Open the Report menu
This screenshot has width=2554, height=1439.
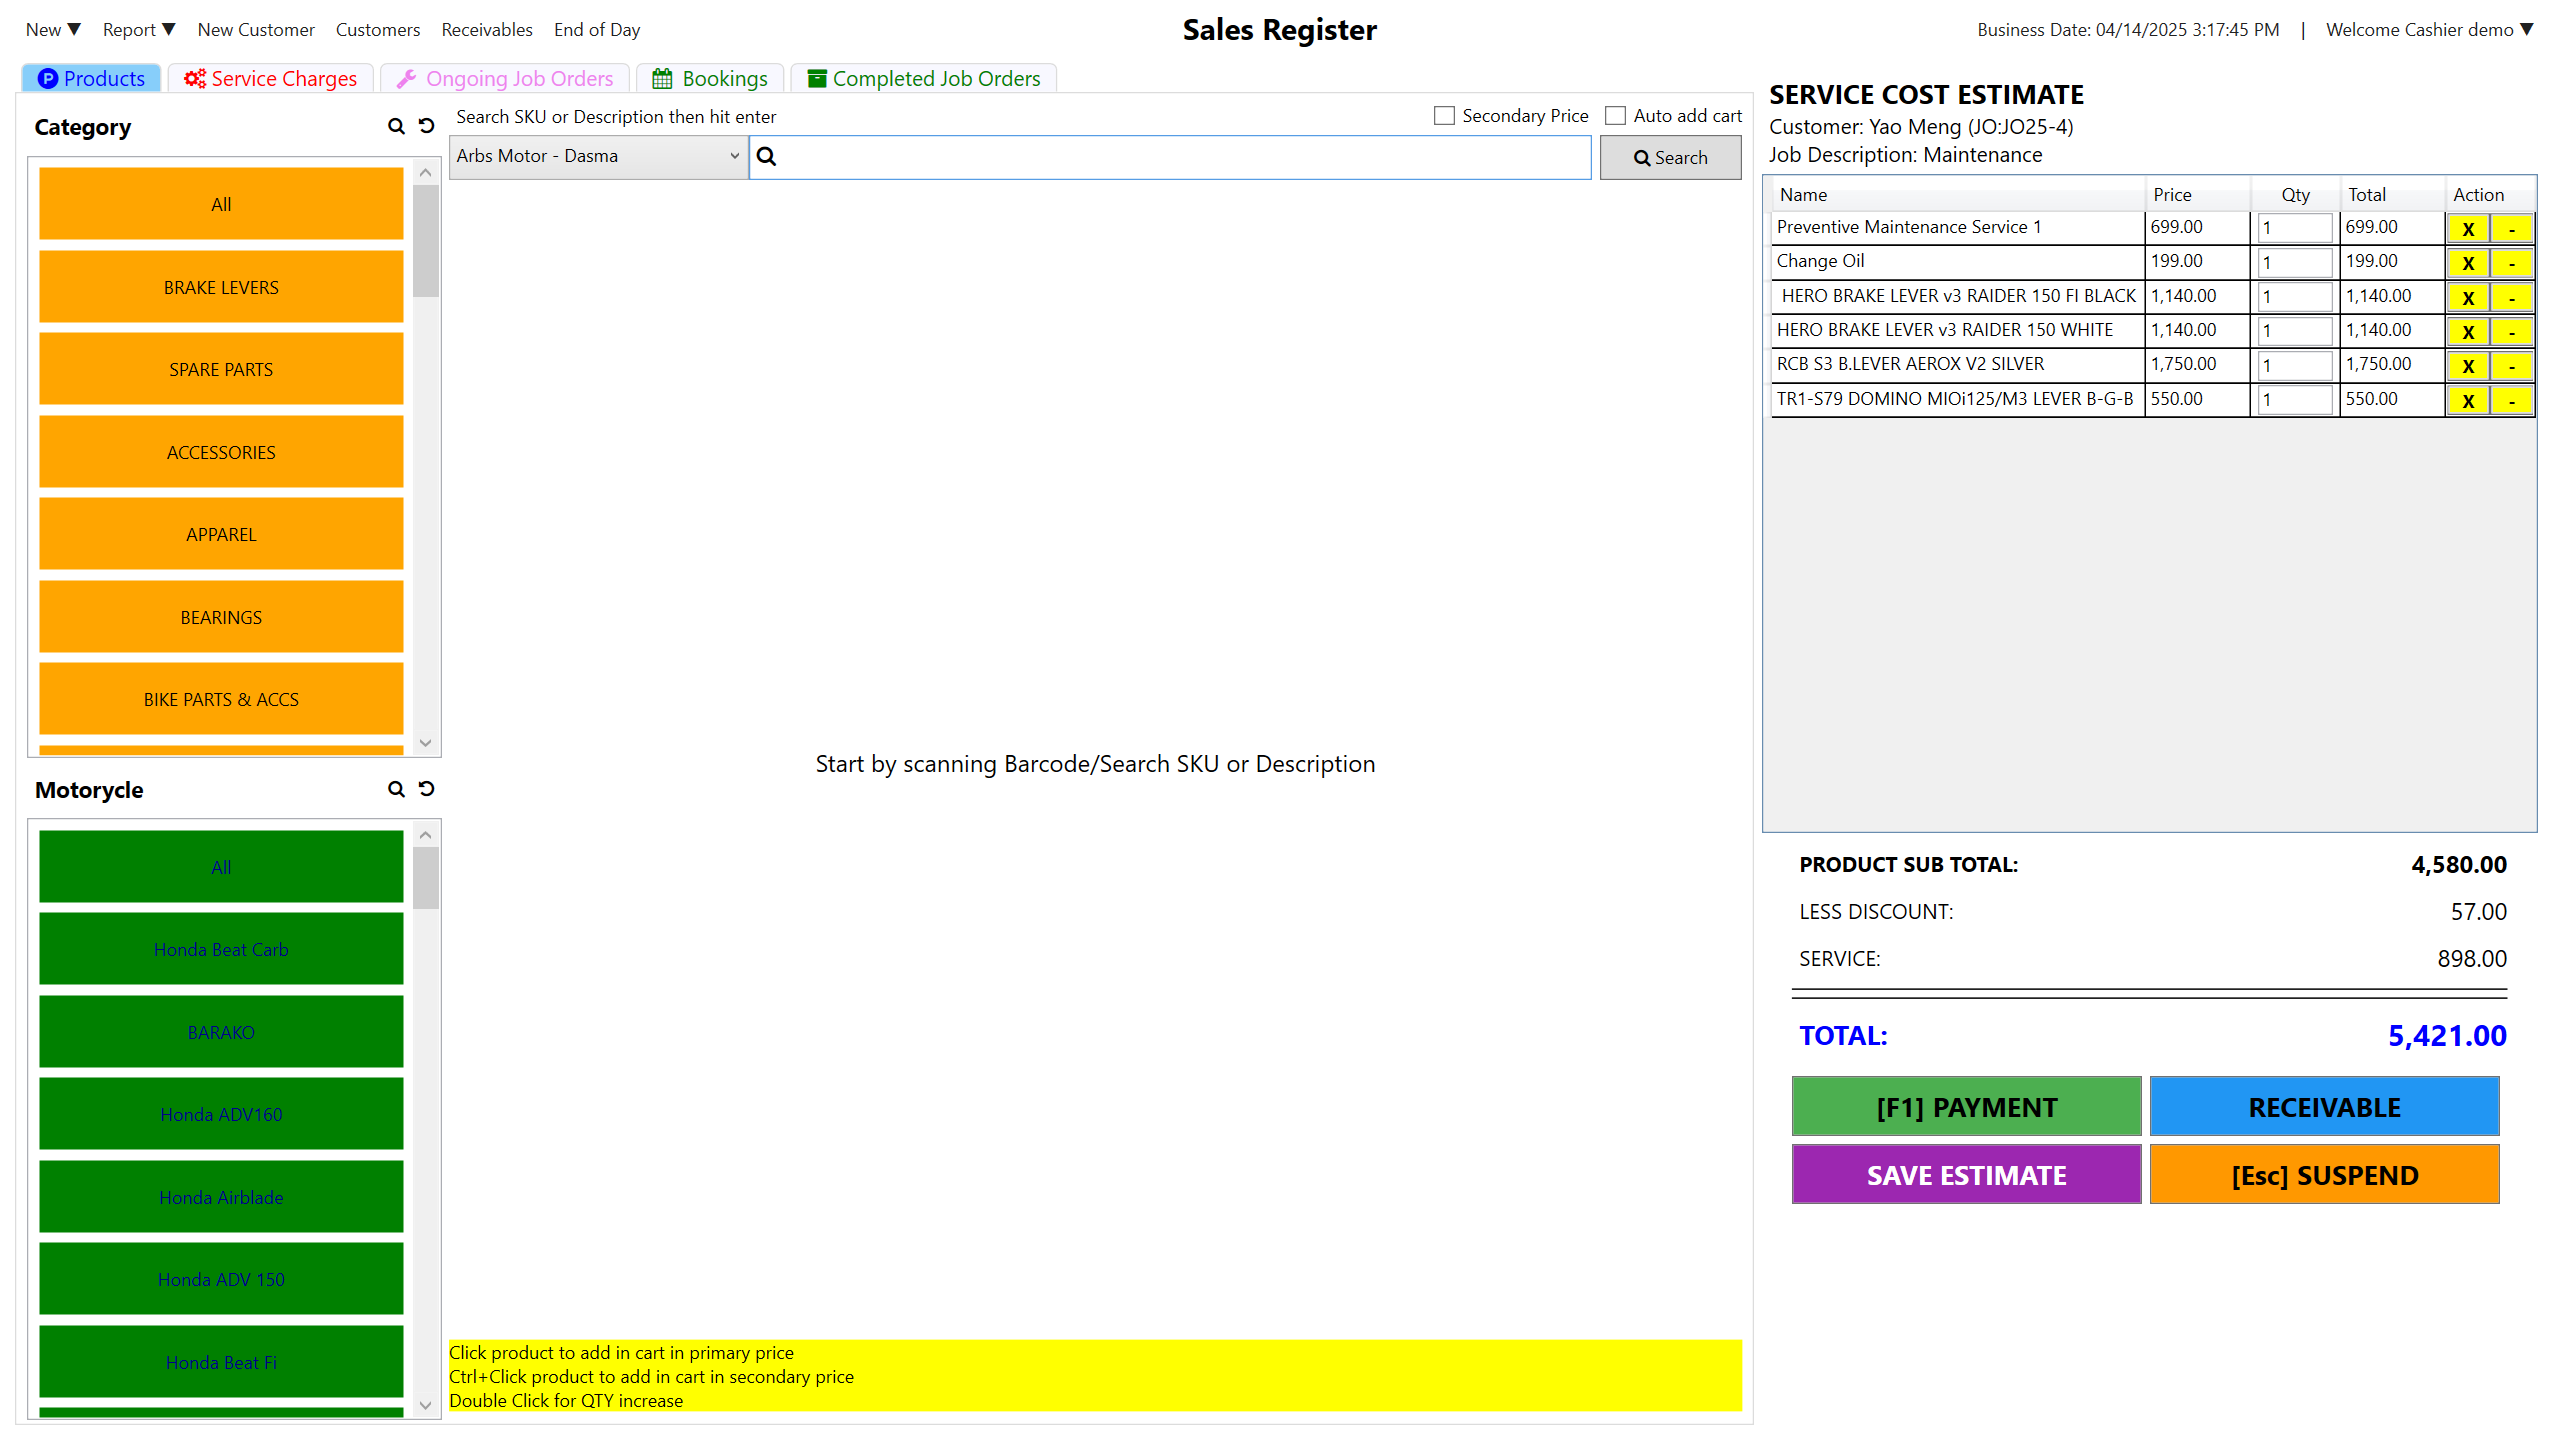pyautogui.click(x=139, y=30)
